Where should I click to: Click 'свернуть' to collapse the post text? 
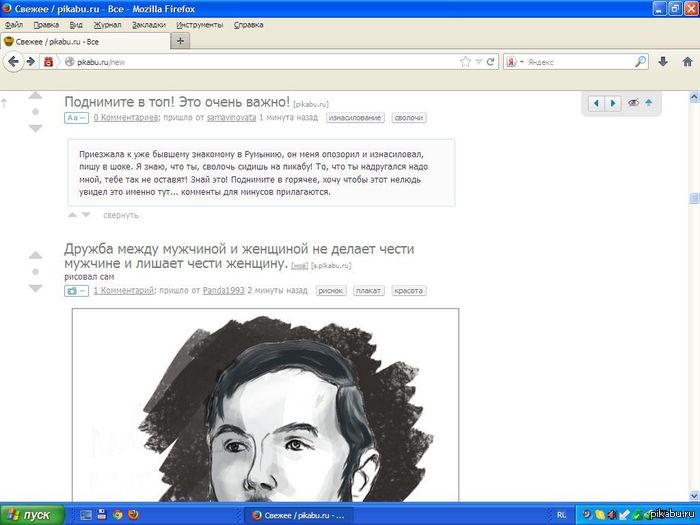(121, 215)
